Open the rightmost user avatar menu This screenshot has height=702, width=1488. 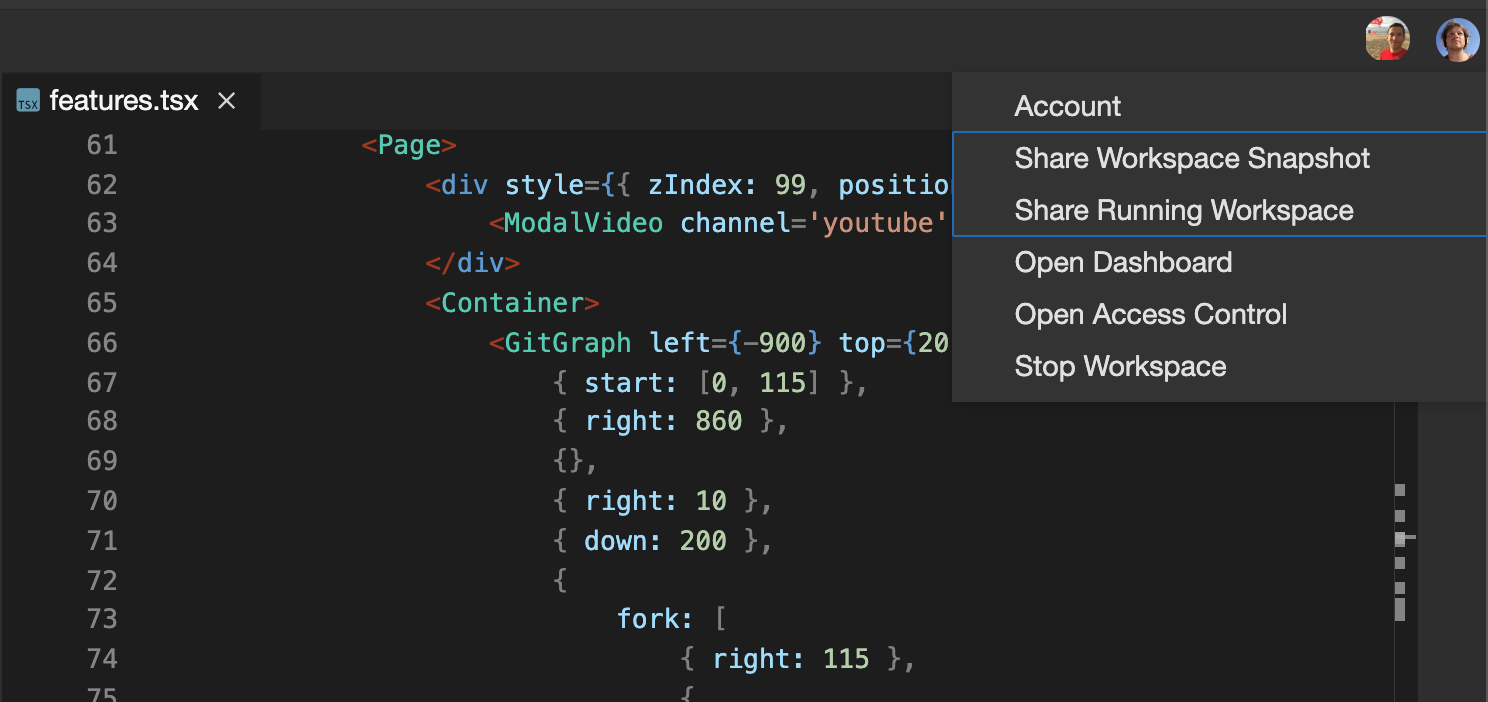pyautogui.click(x=1457, y=39)
